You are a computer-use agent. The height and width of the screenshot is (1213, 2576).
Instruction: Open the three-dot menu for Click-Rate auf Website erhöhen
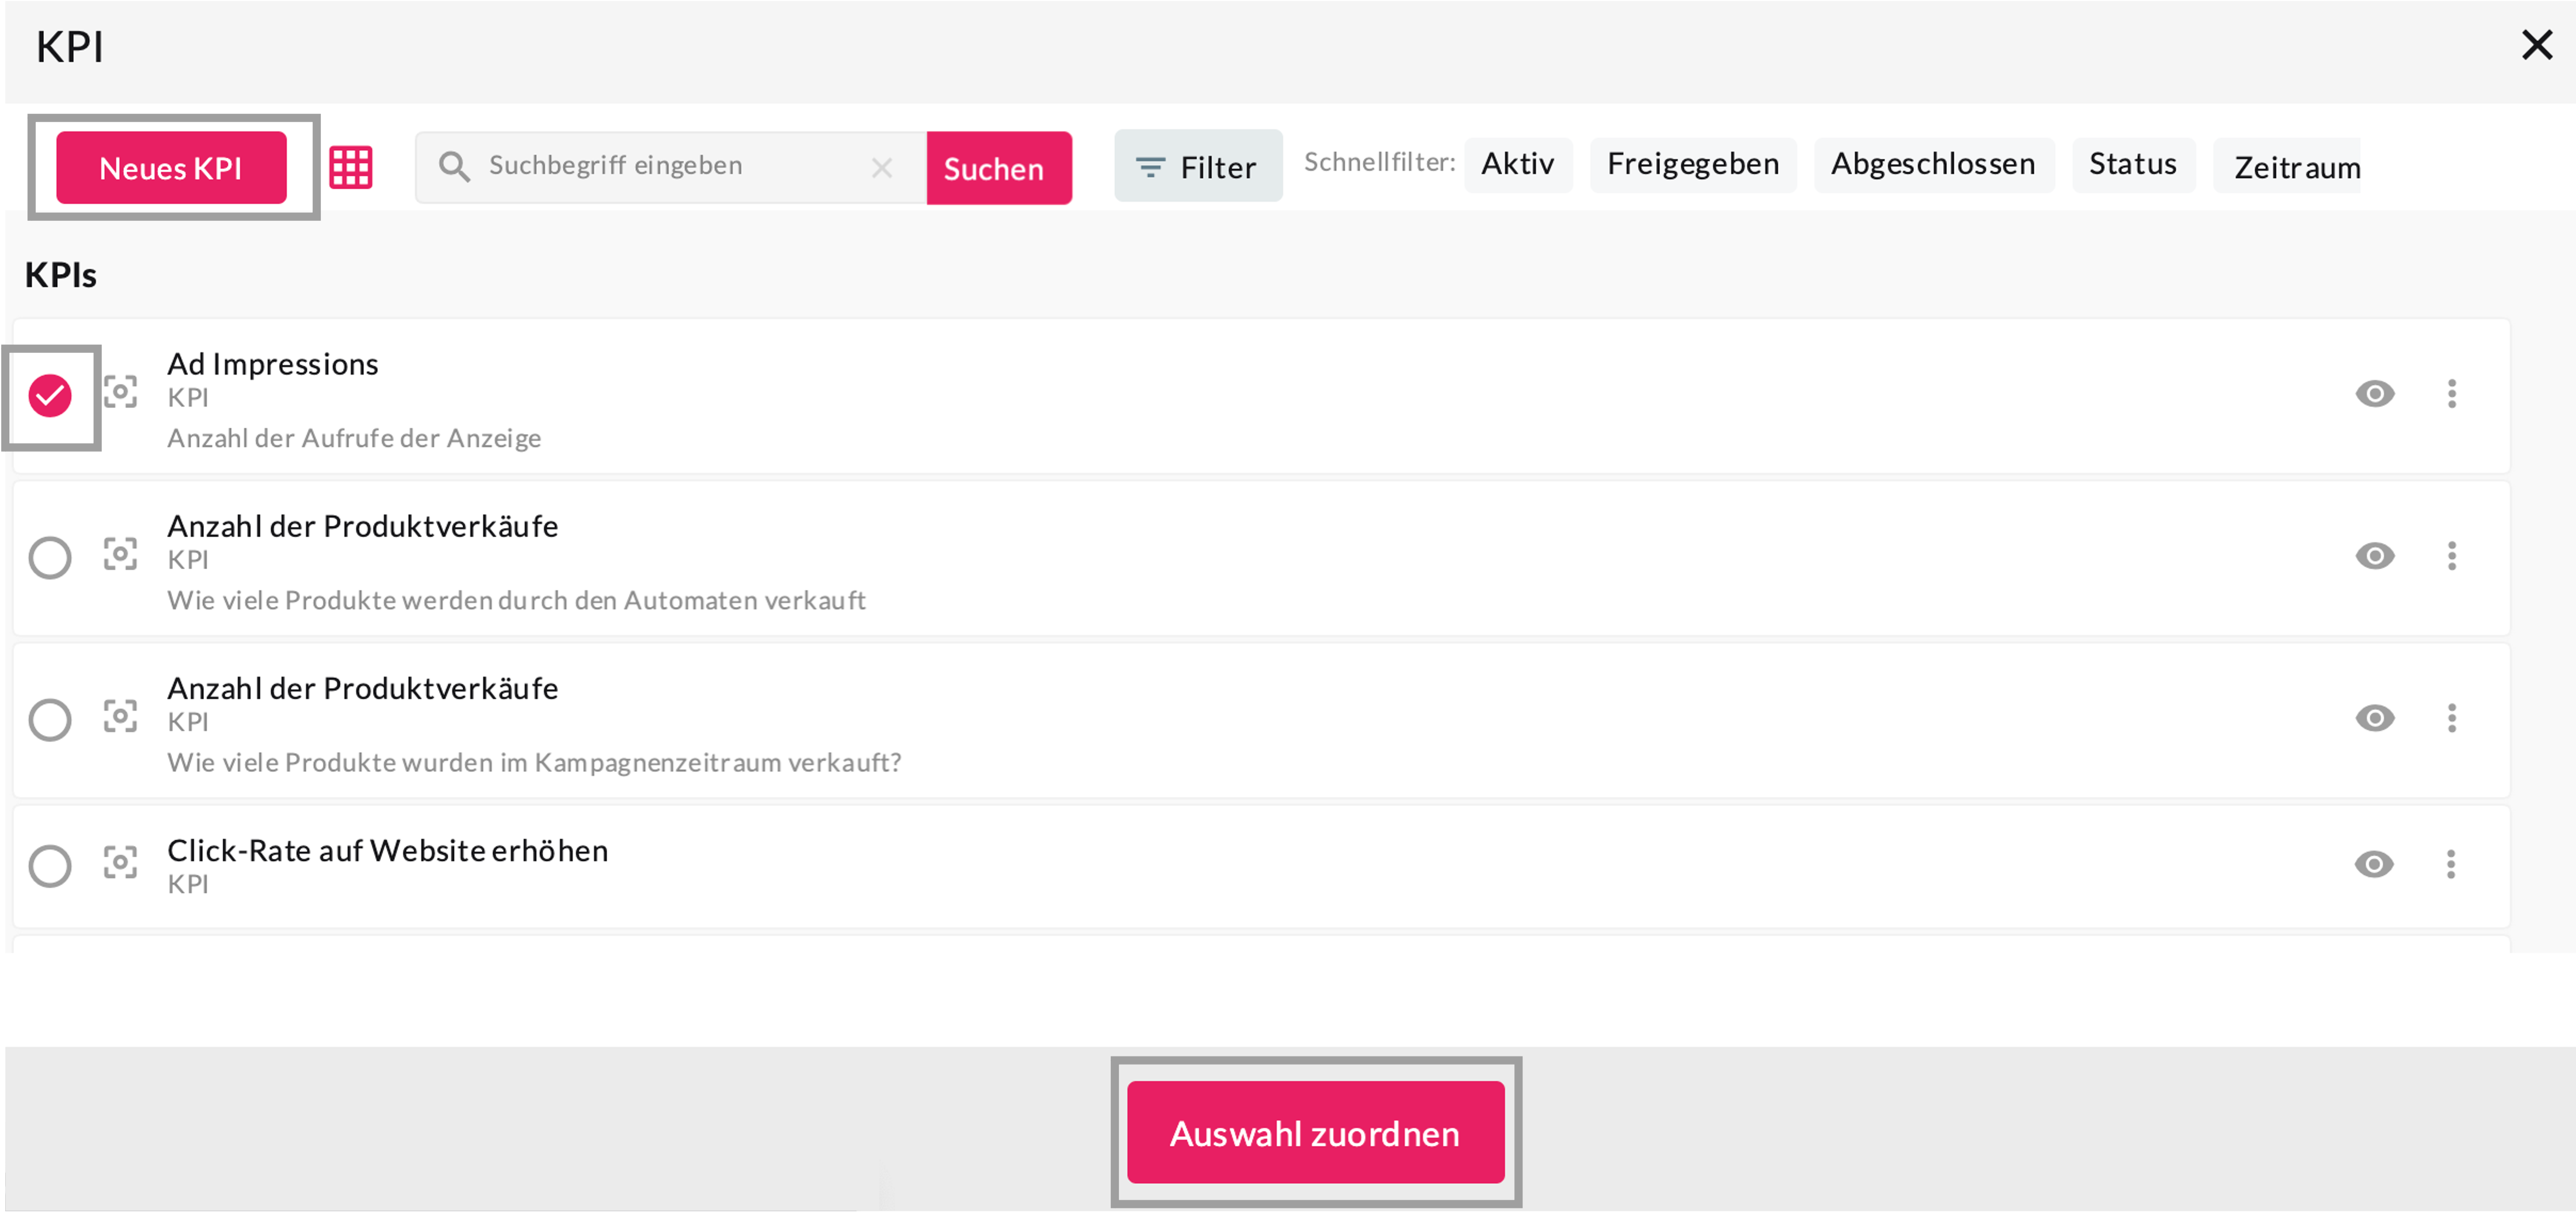click(2451, 864)
